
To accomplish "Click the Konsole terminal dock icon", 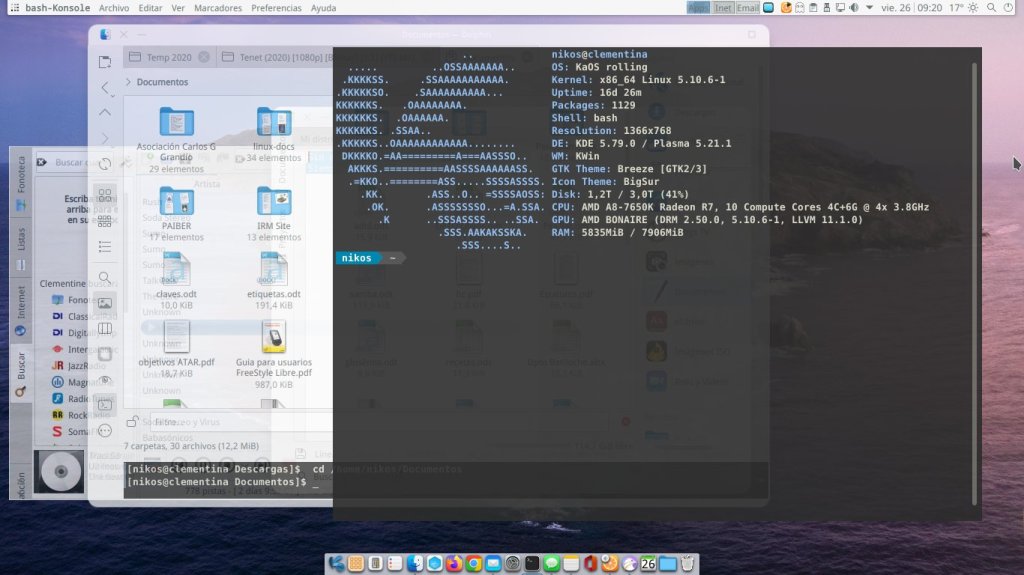I will [532, 564].
